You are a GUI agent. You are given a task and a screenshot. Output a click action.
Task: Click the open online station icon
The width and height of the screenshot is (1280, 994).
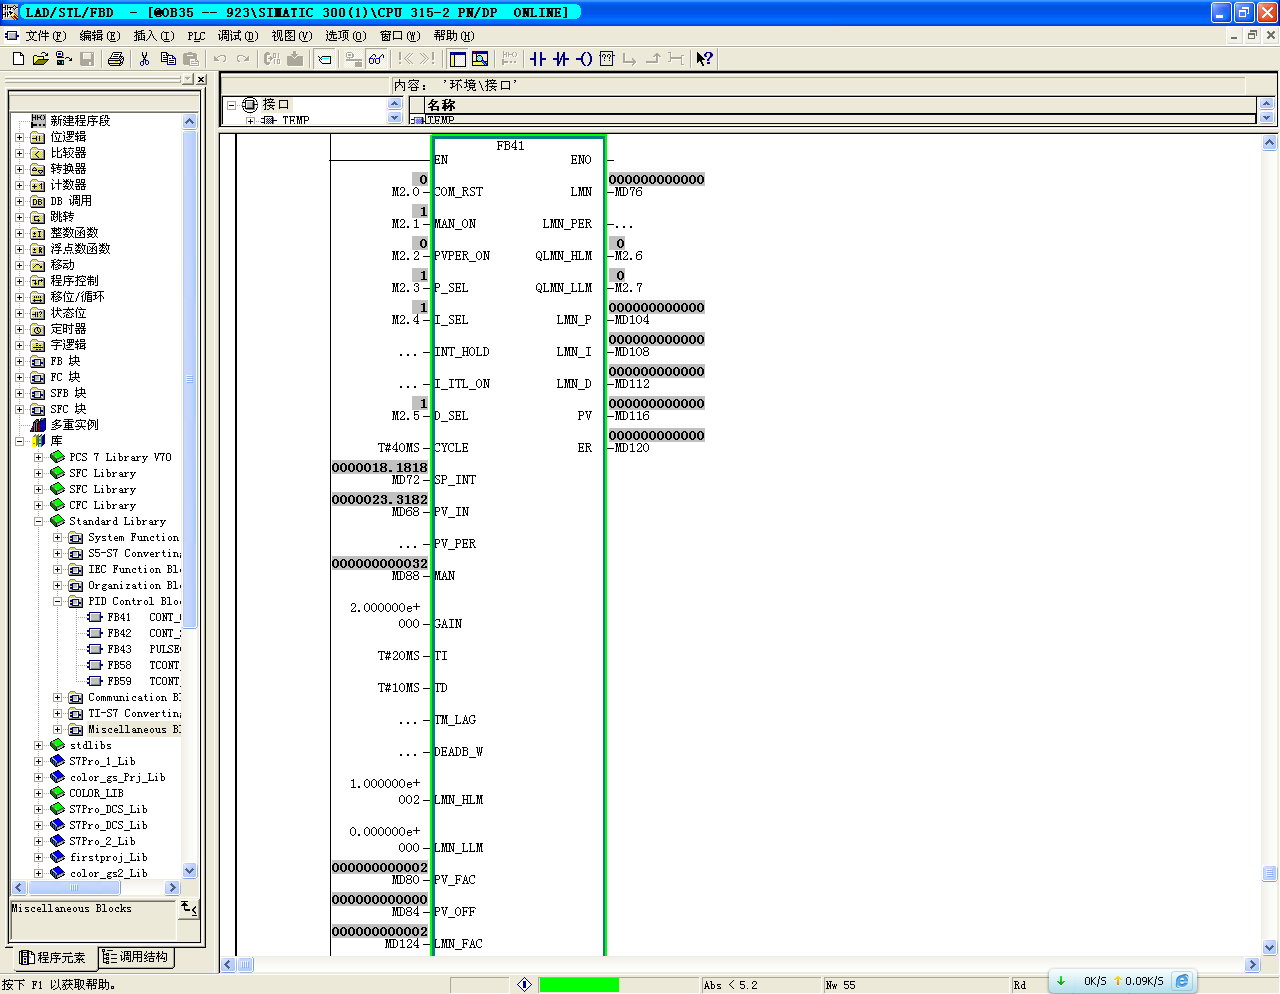point(64,59)
